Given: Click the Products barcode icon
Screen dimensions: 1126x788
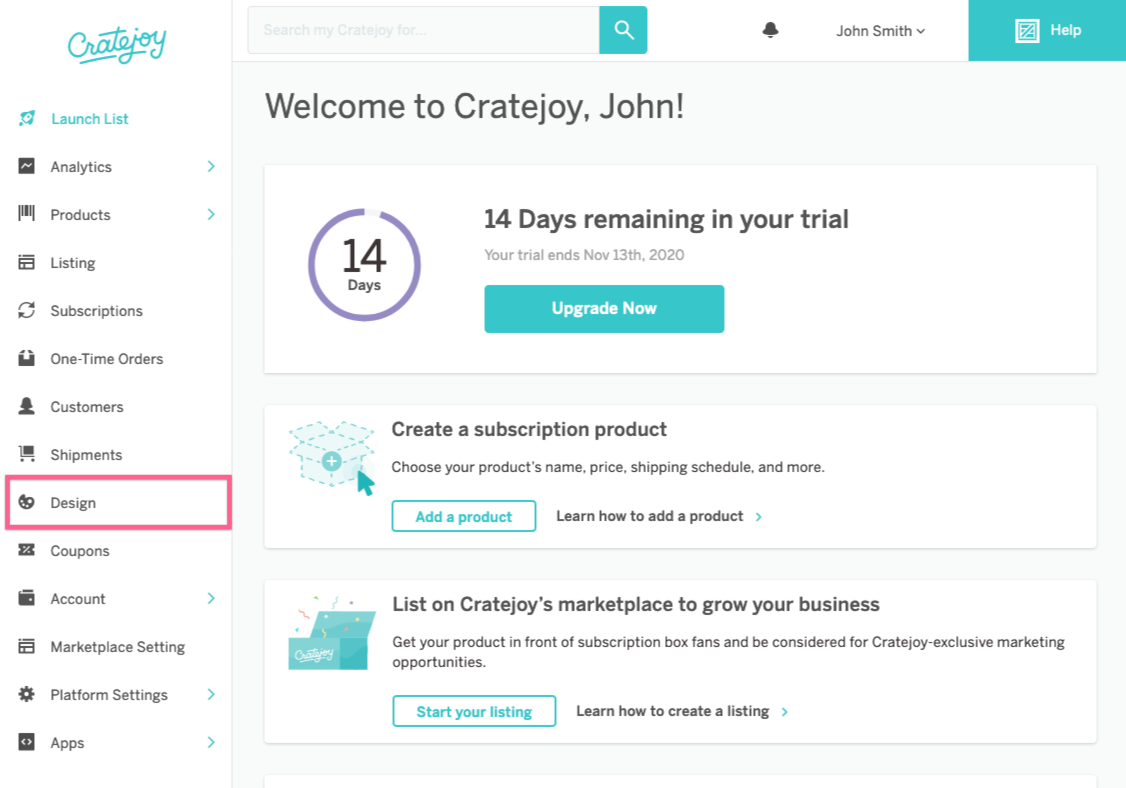Looking at the screenshot, I should click(27, 214).
